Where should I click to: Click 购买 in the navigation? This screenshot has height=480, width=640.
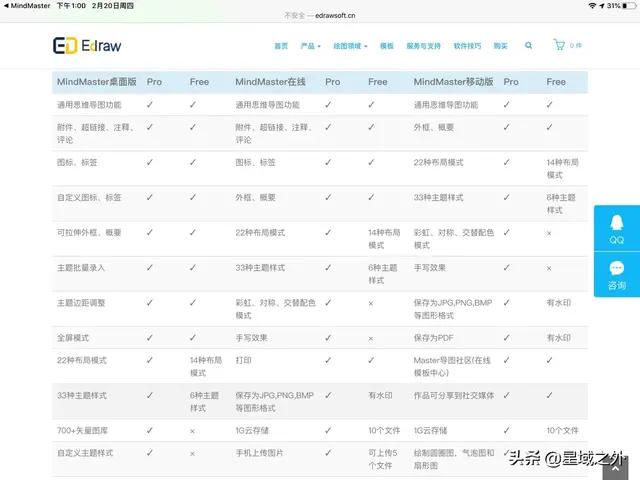pos(500,46)
